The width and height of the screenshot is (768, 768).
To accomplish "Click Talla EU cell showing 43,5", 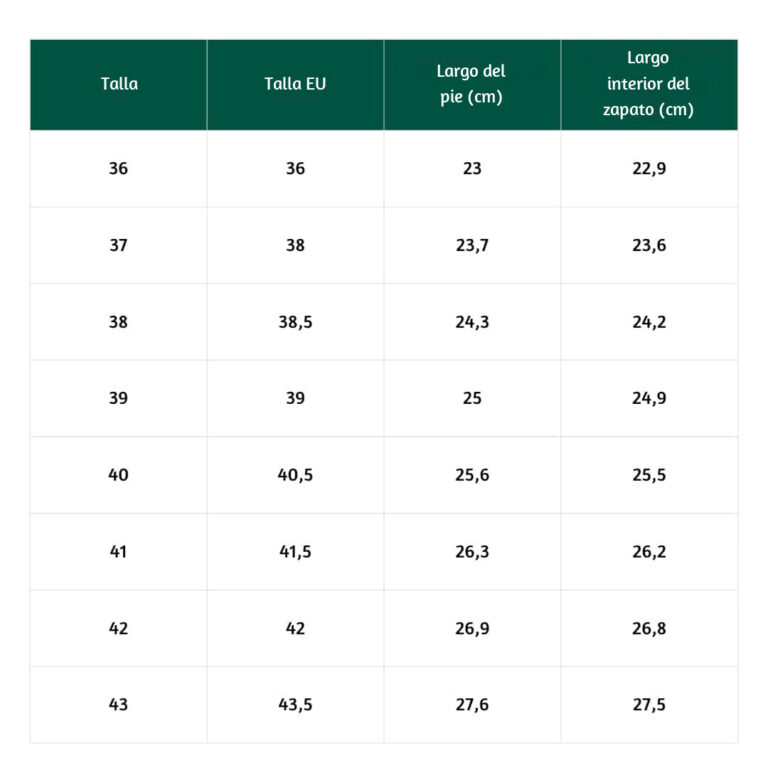I will tap(295, 705).
